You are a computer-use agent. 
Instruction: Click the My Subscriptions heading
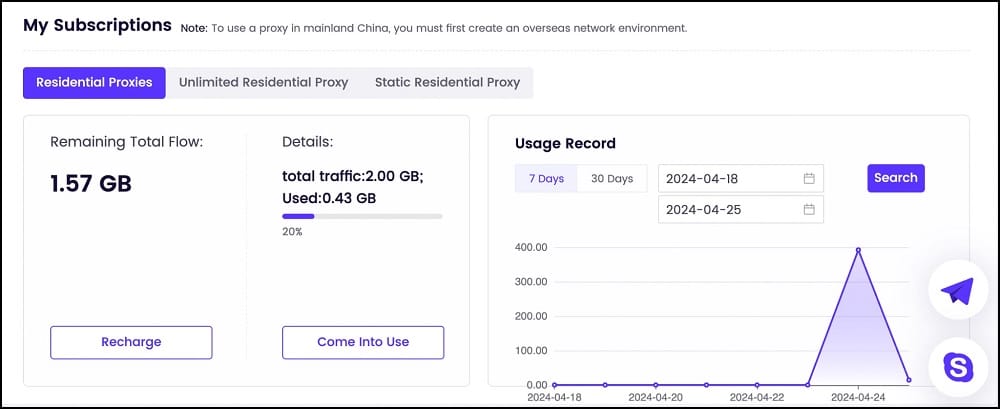98,26
